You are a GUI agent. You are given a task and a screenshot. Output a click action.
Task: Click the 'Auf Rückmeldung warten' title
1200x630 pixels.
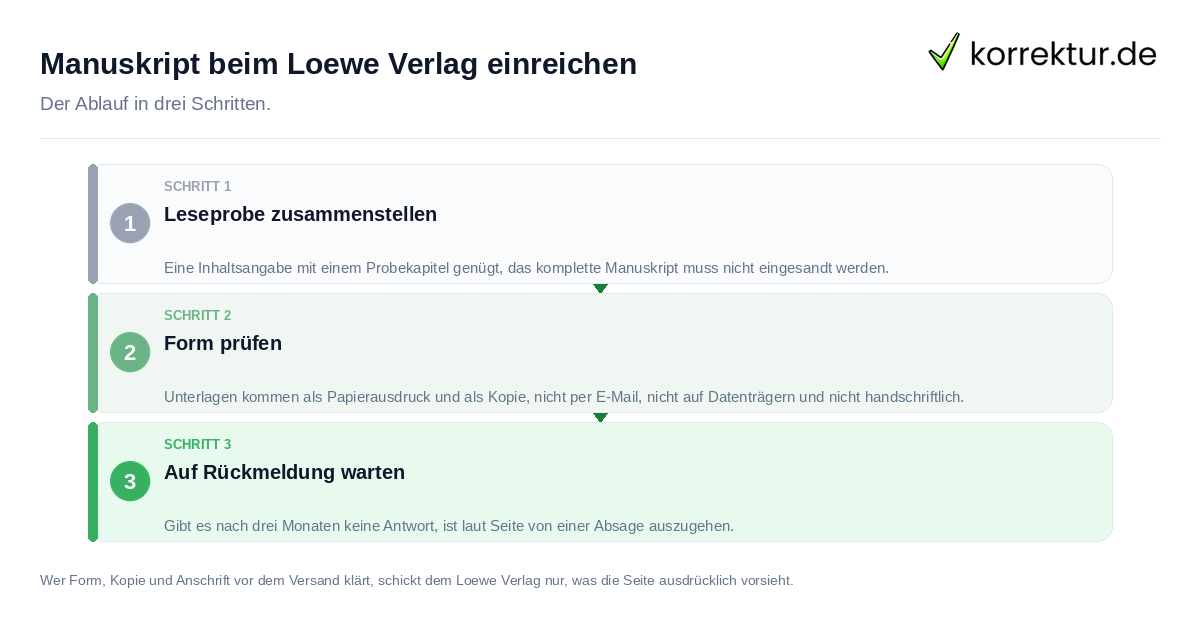click(x=284, y=472)
